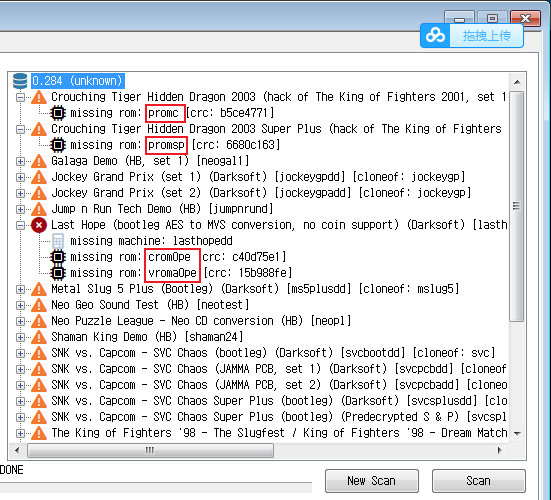Expand SVC Chaos bootleg svcbootdd node
Screen dimensions: 551x500
point(20,353)
